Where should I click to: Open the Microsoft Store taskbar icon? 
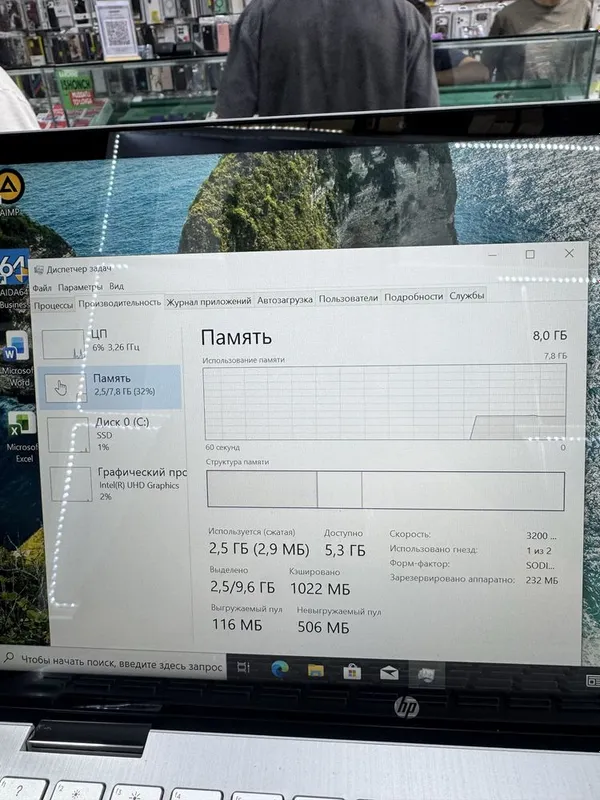(x=352, y=672)
